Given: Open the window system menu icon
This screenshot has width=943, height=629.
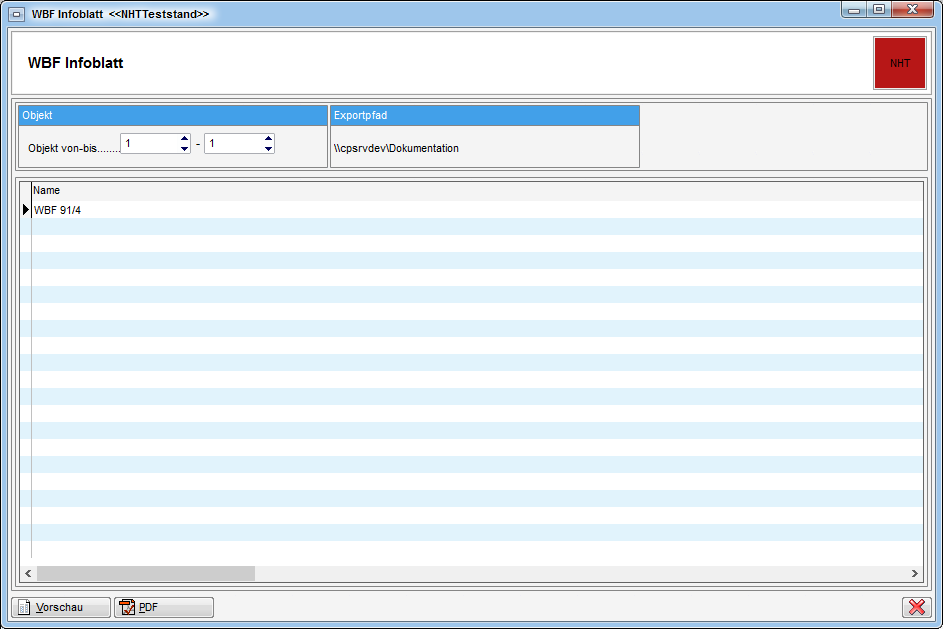Looking at the screenshot, I should tap(17, 14).
